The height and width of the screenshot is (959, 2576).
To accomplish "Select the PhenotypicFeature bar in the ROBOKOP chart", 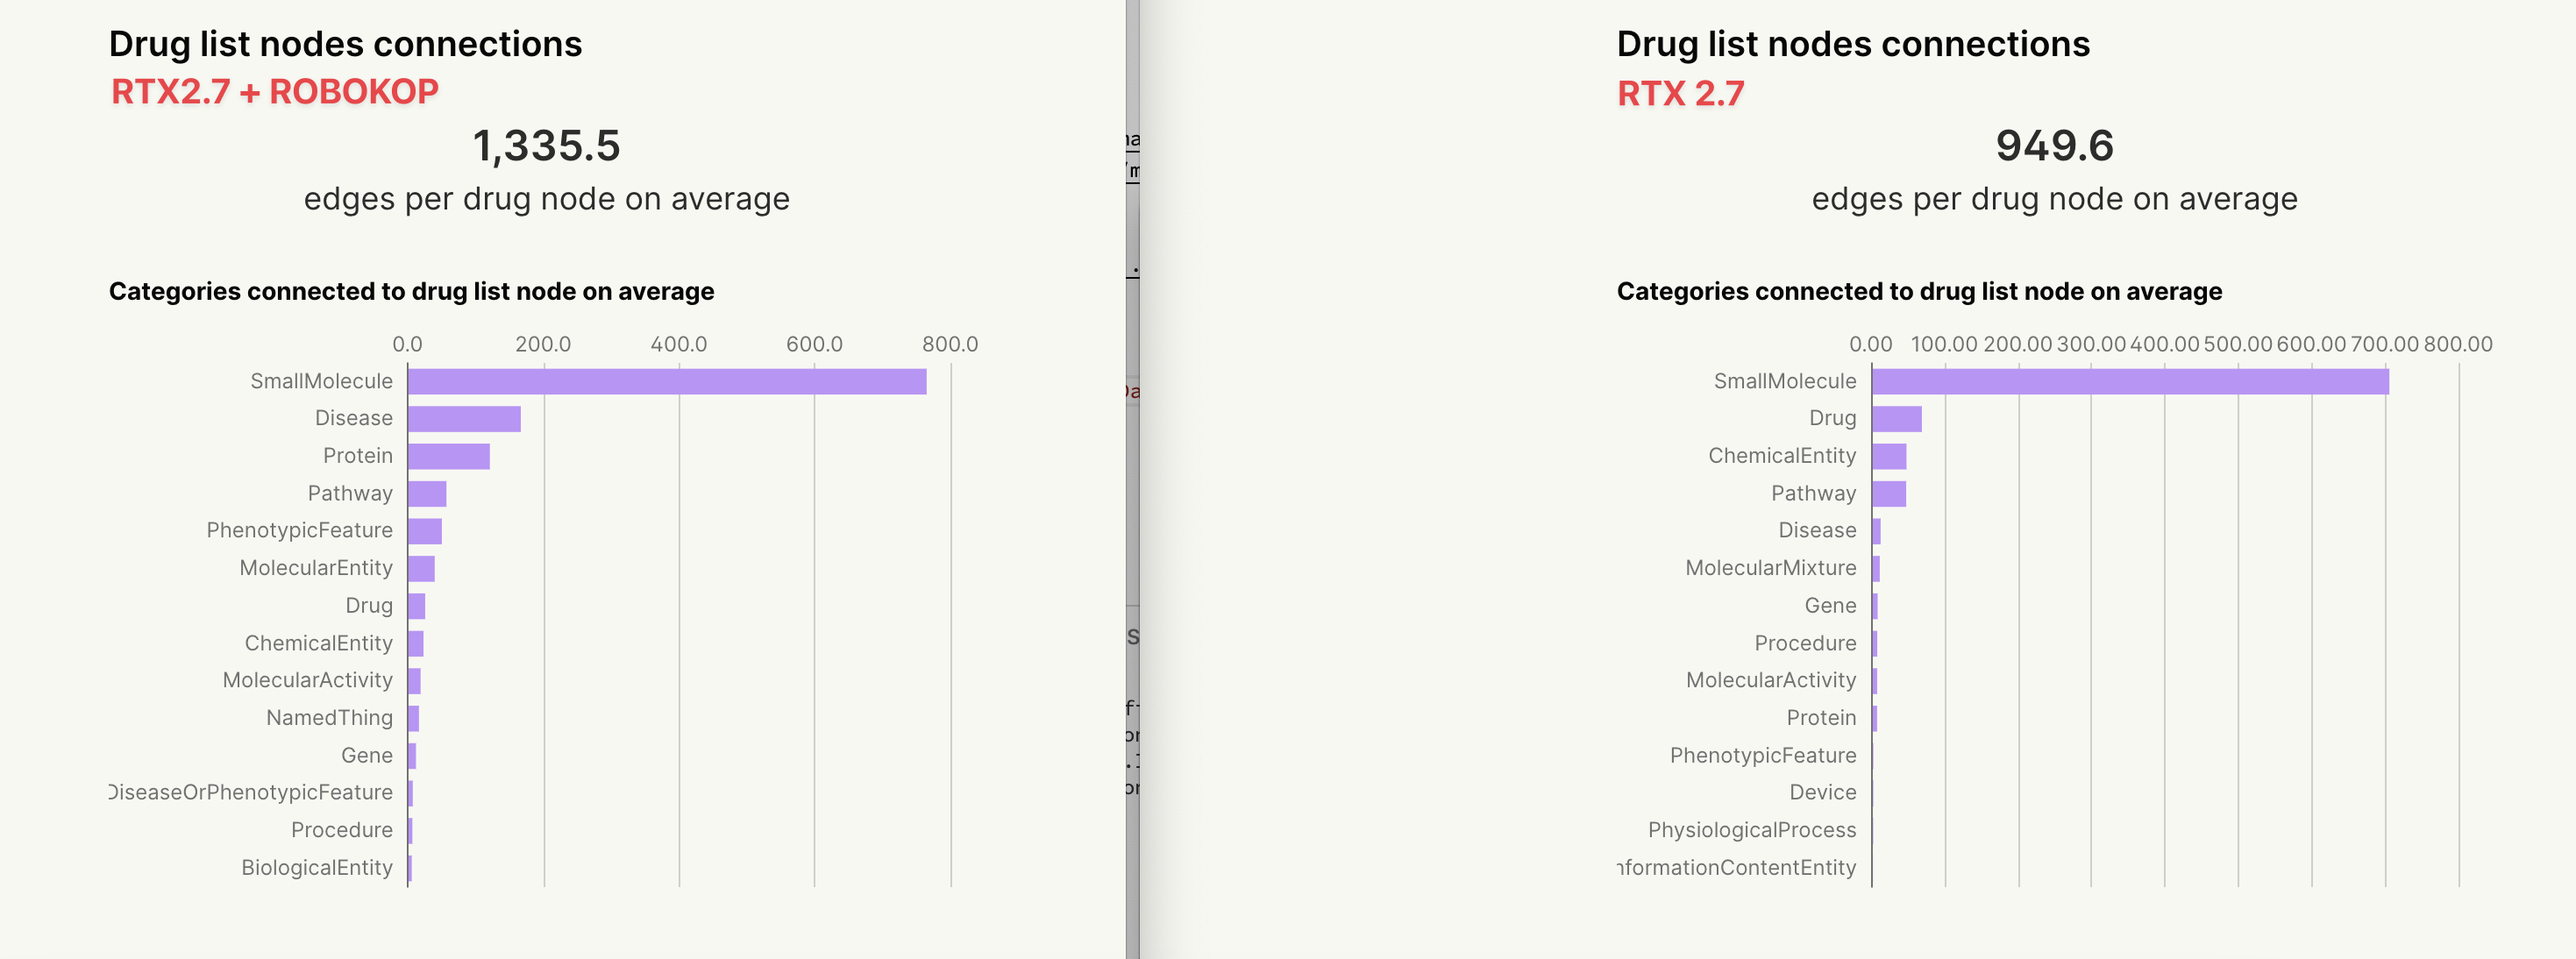I will coord(425,531).
